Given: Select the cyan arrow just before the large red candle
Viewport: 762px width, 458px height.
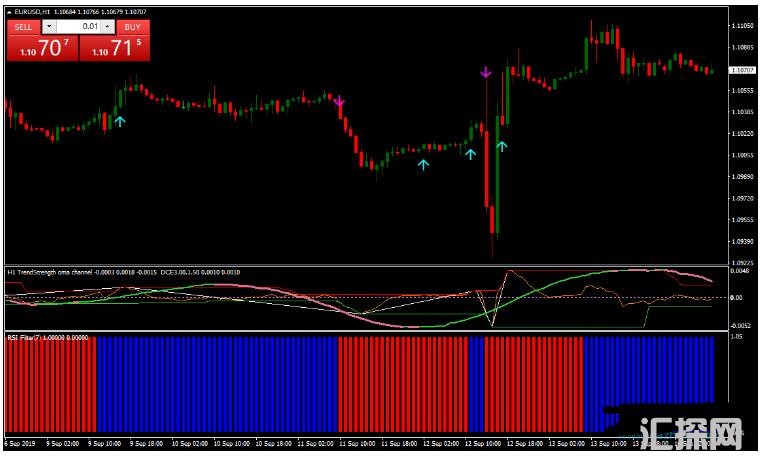Looking at the screenshot, I should click(x=470, y=154).
